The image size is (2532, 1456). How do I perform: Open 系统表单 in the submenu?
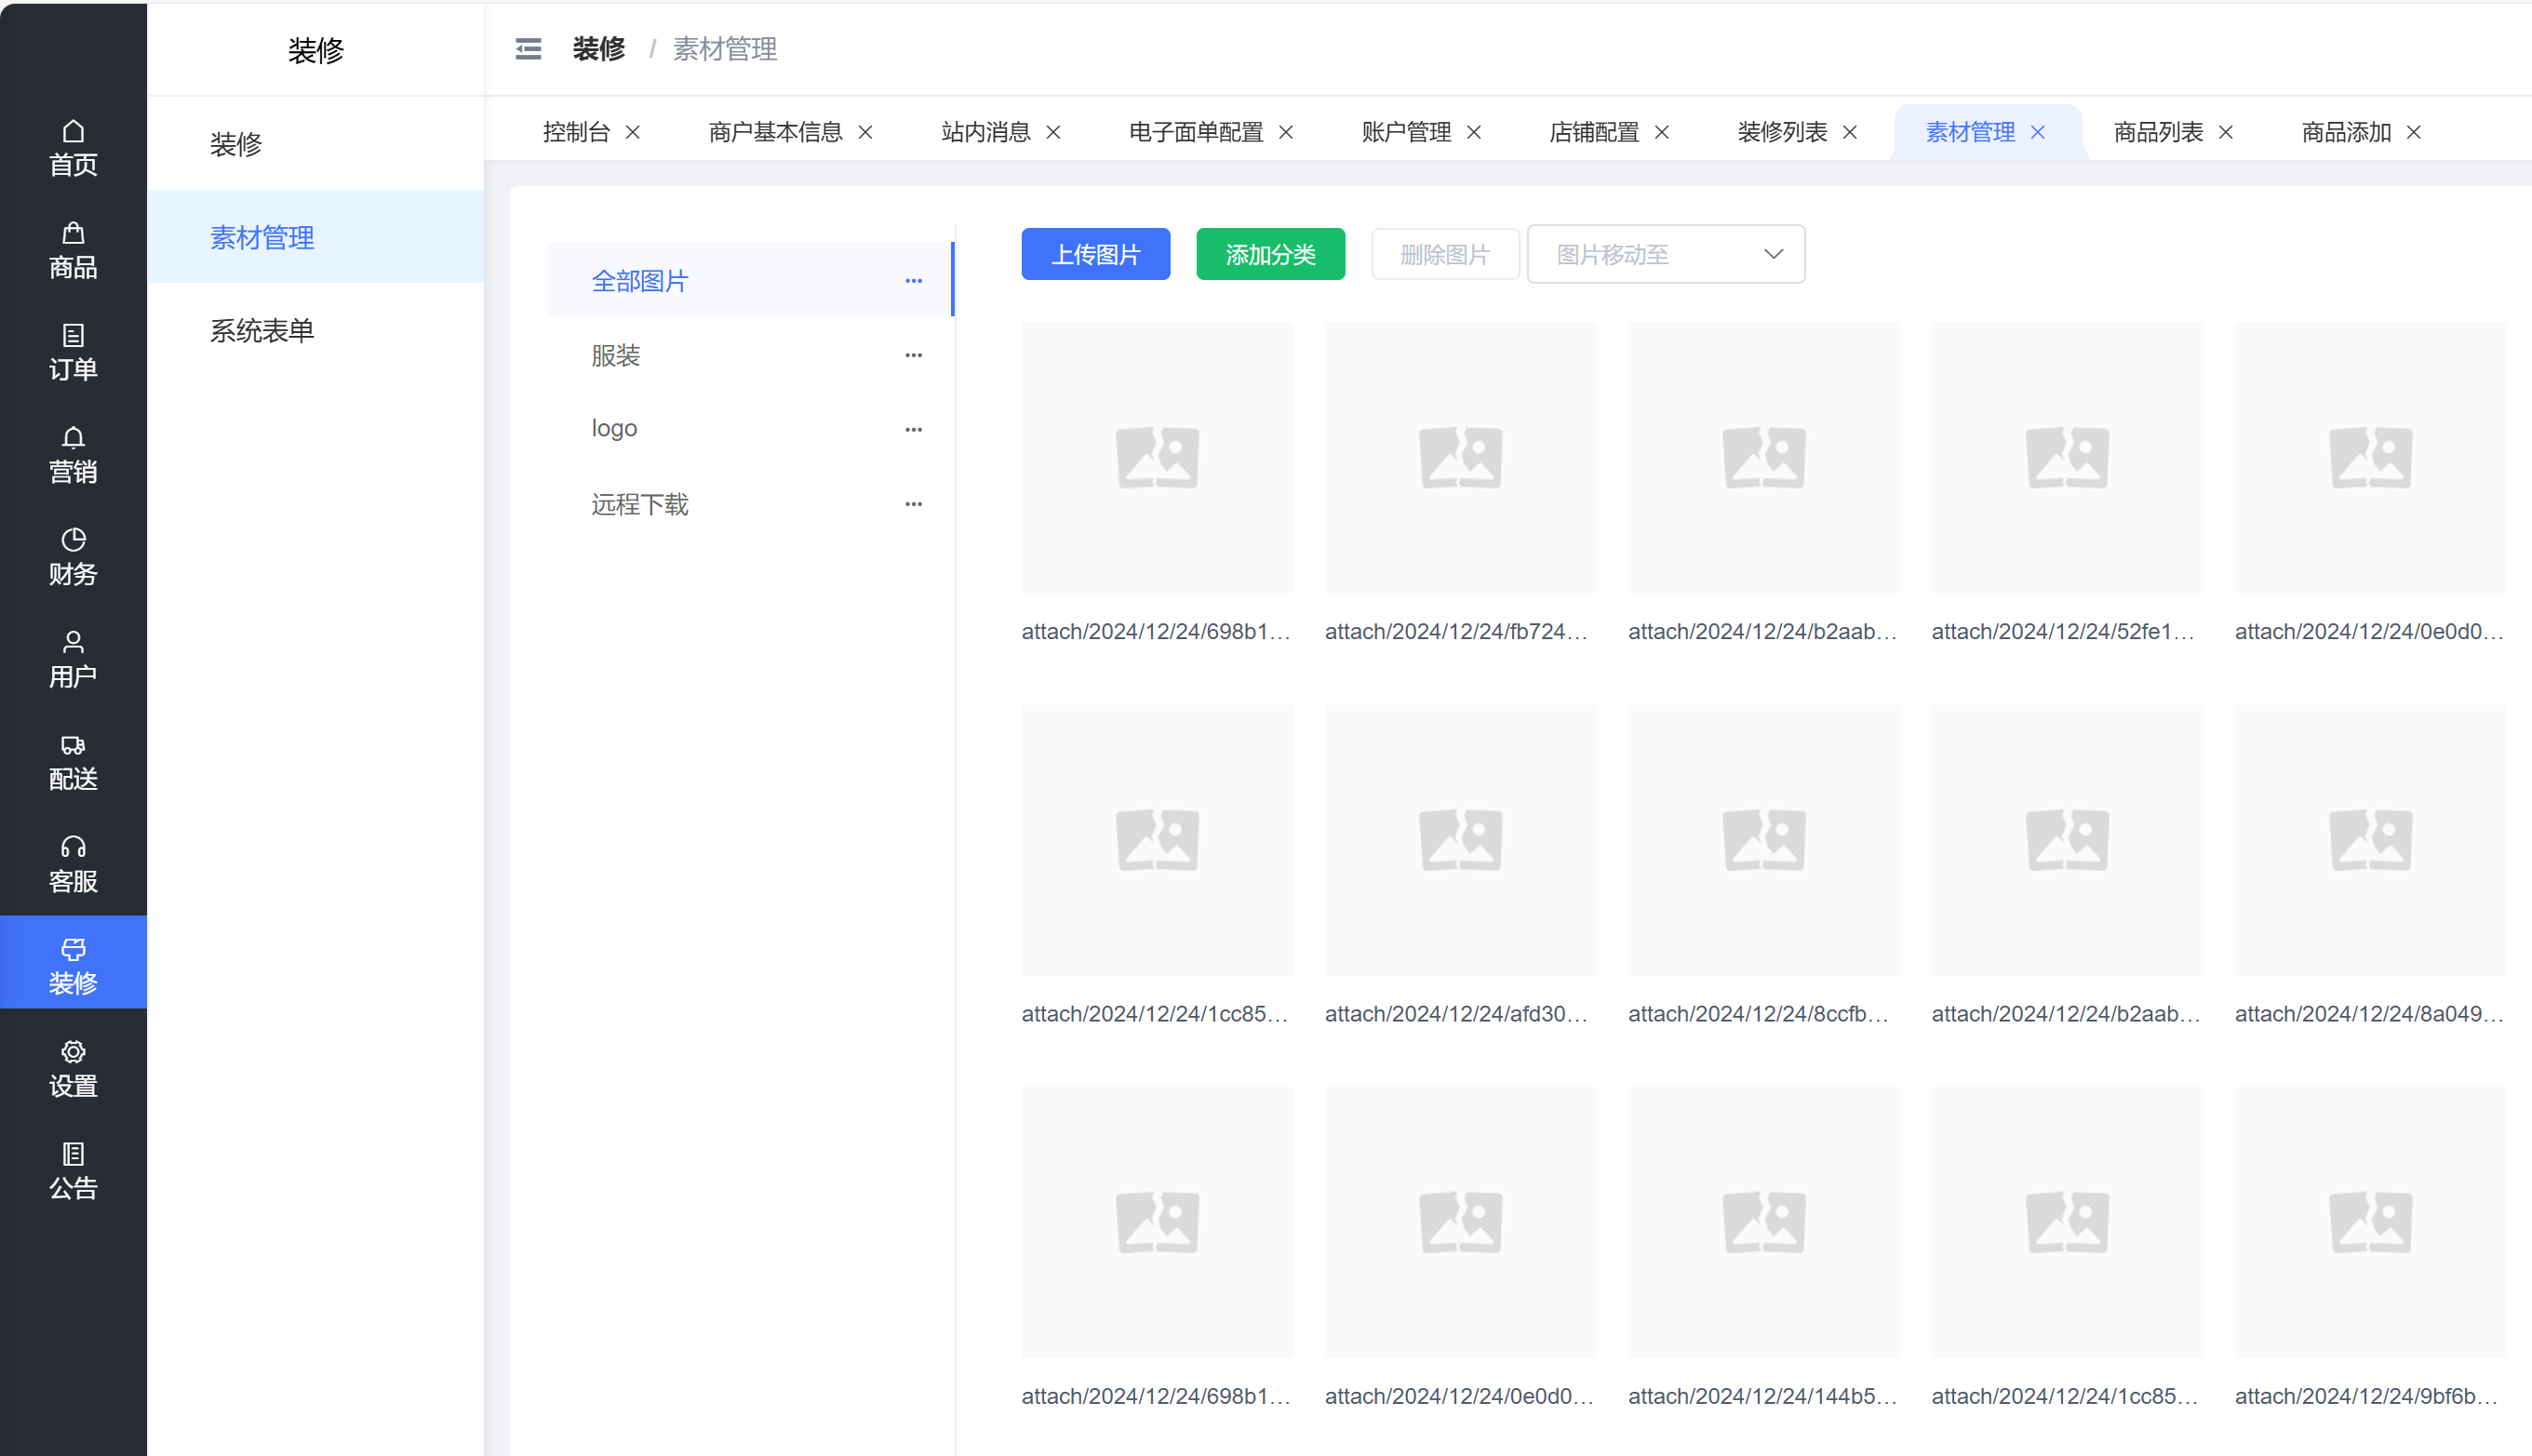(x=316, y=330)
